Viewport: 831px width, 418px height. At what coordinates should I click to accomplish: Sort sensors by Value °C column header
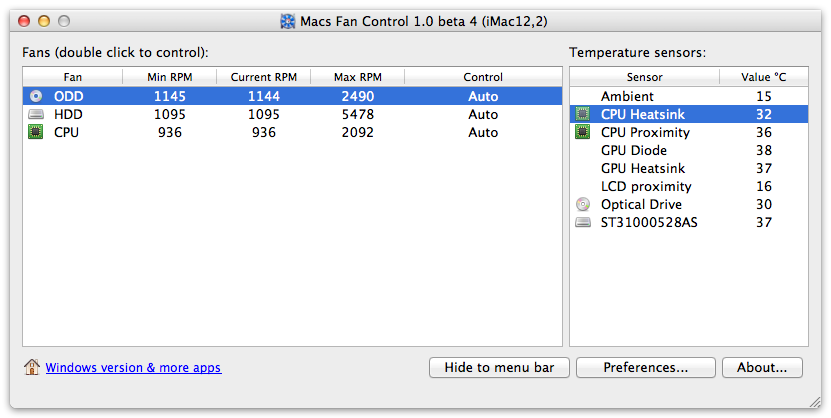763,77
